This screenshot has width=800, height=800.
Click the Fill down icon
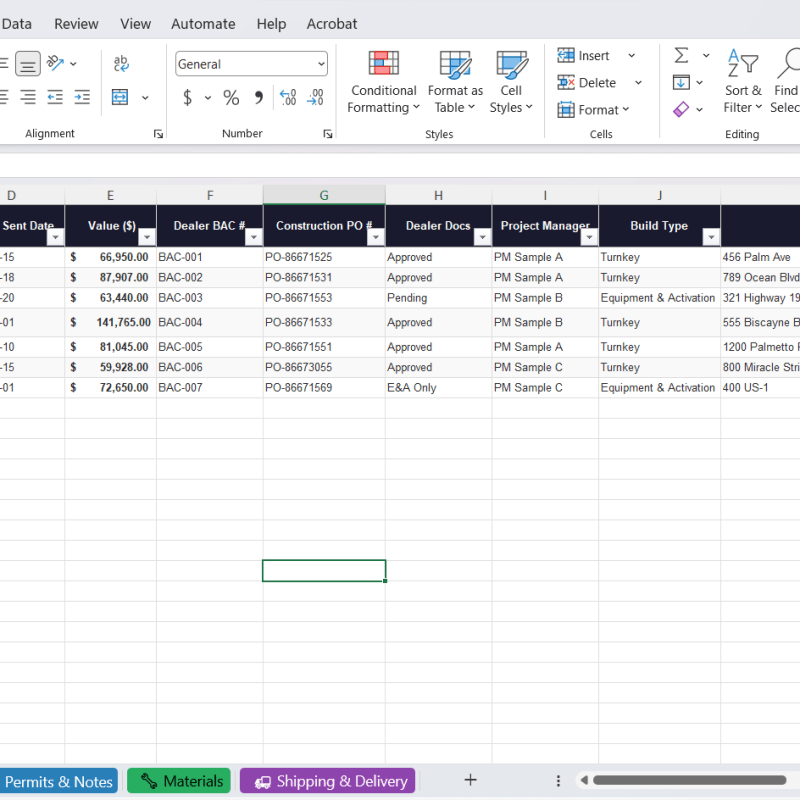681,82
